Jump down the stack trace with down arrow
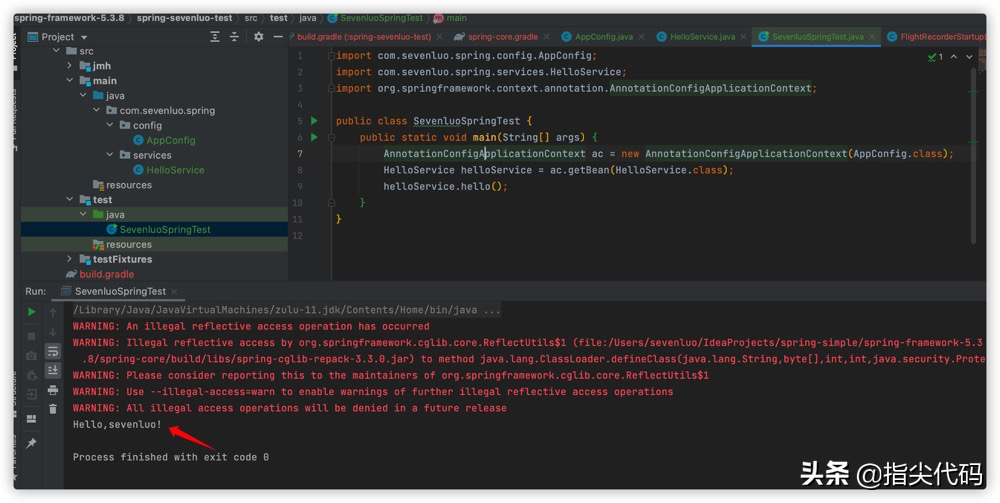 [x=53, y=332]
